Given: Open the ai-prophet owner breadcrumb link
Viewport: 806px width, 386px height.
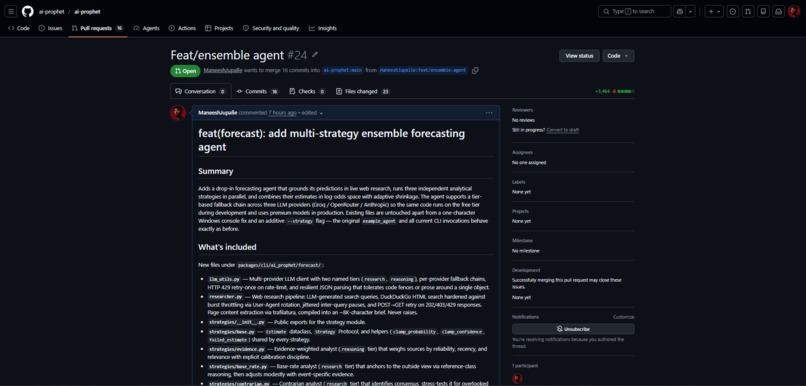Looking at the screenshot, I should [51, 11].
